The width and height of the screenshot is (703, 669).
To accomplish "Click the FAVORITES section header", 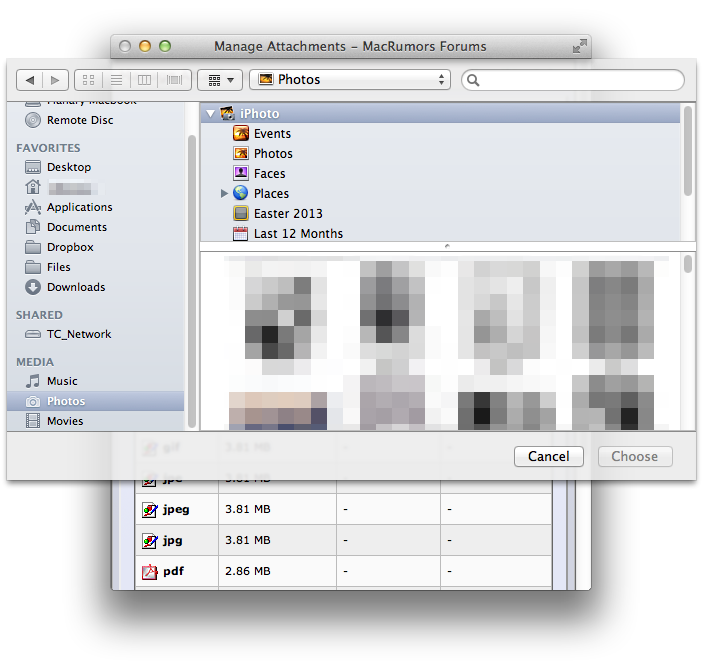I will coord(48,148).
